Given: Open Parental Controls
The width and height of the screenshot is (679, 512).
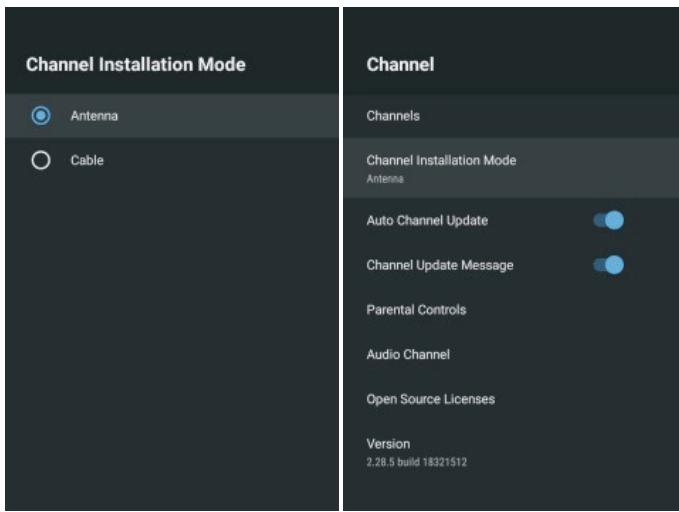Looking at the screenshot, I should tap(511, 310).
